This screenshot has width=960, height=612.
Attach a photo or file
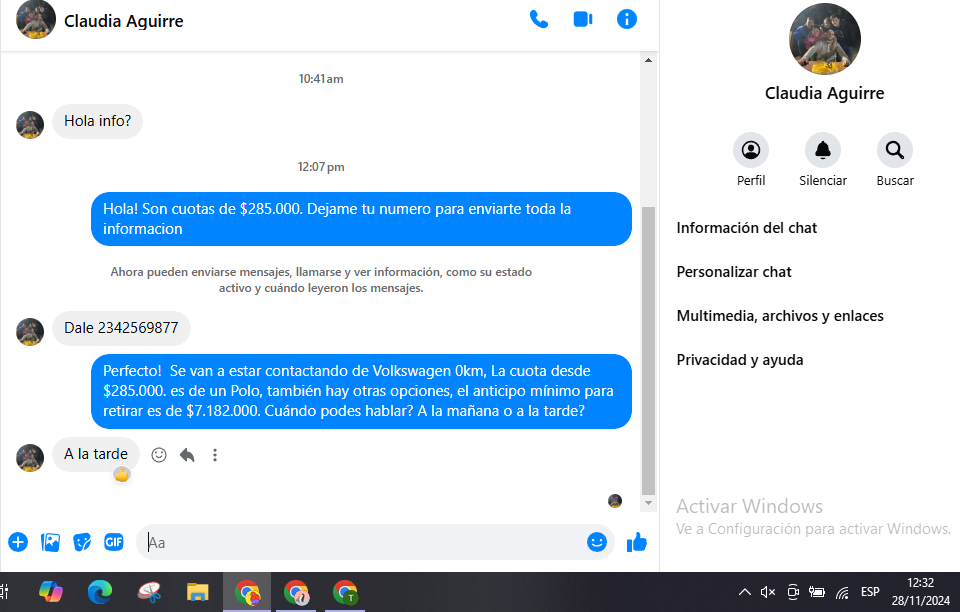(50, 542)
